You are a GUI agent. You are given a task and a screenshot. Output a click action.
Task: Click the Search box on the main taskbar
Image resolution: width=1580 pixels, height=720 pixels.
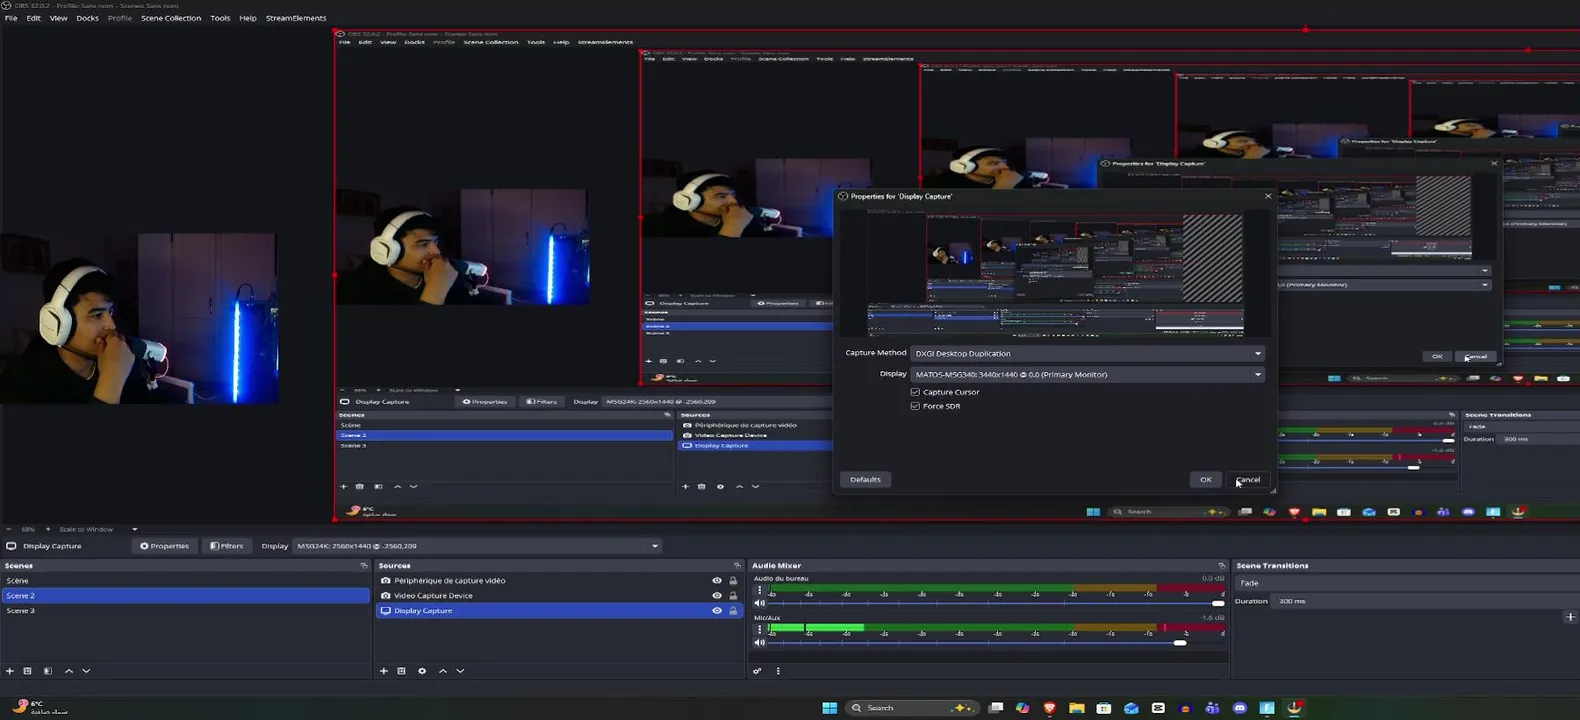pos(912,708)
